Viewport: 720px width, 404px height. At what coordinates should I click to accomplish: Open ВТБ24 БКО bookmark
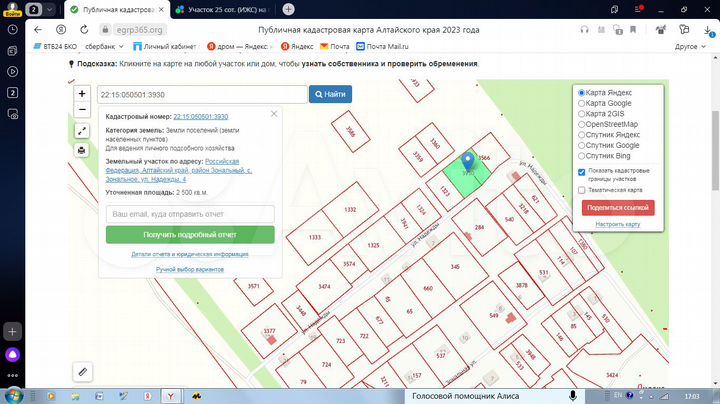tap(55, 46)
